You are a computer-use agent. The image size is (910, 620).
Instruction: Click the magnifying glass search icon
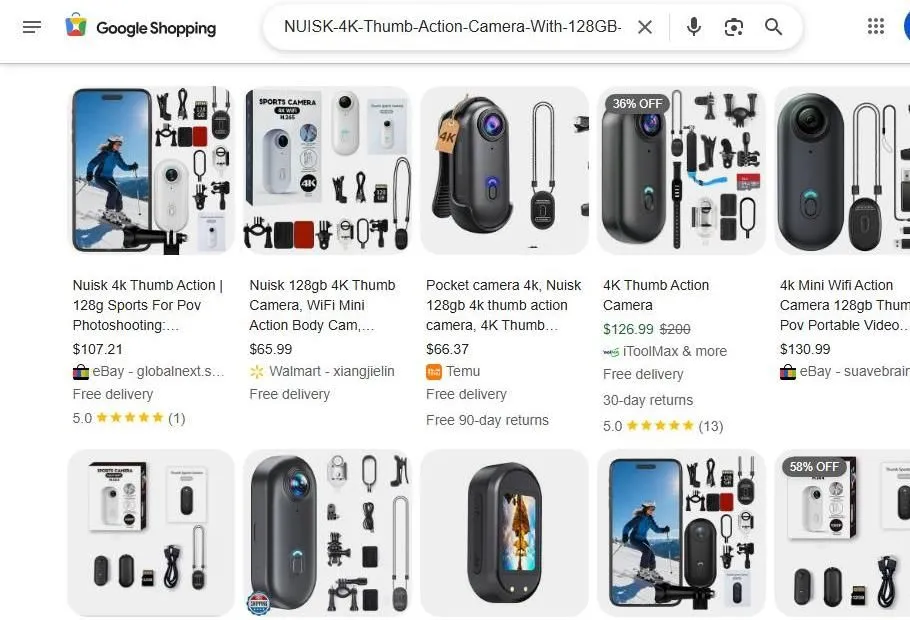pyautogui.click(x=773, y=27)
